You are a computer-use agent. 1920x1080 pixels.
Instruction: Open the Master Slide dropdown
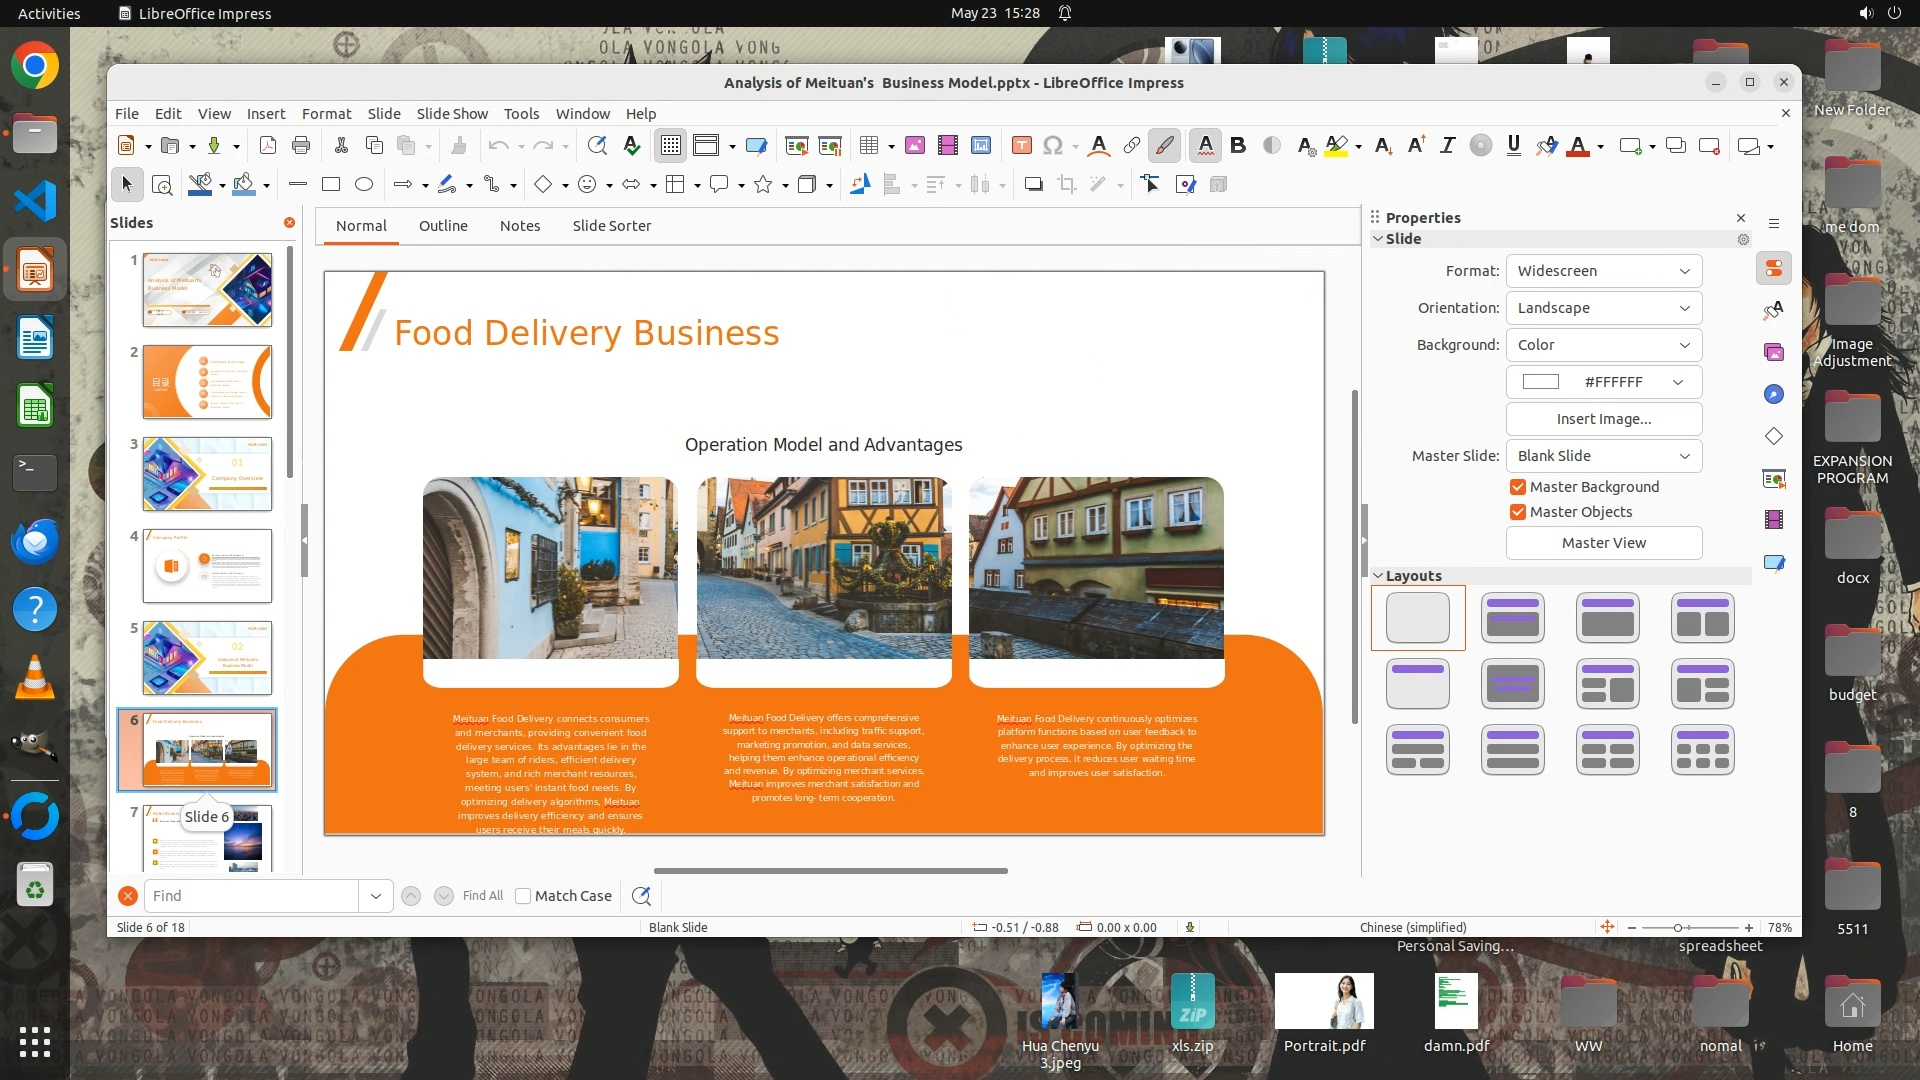[1603, 456]
